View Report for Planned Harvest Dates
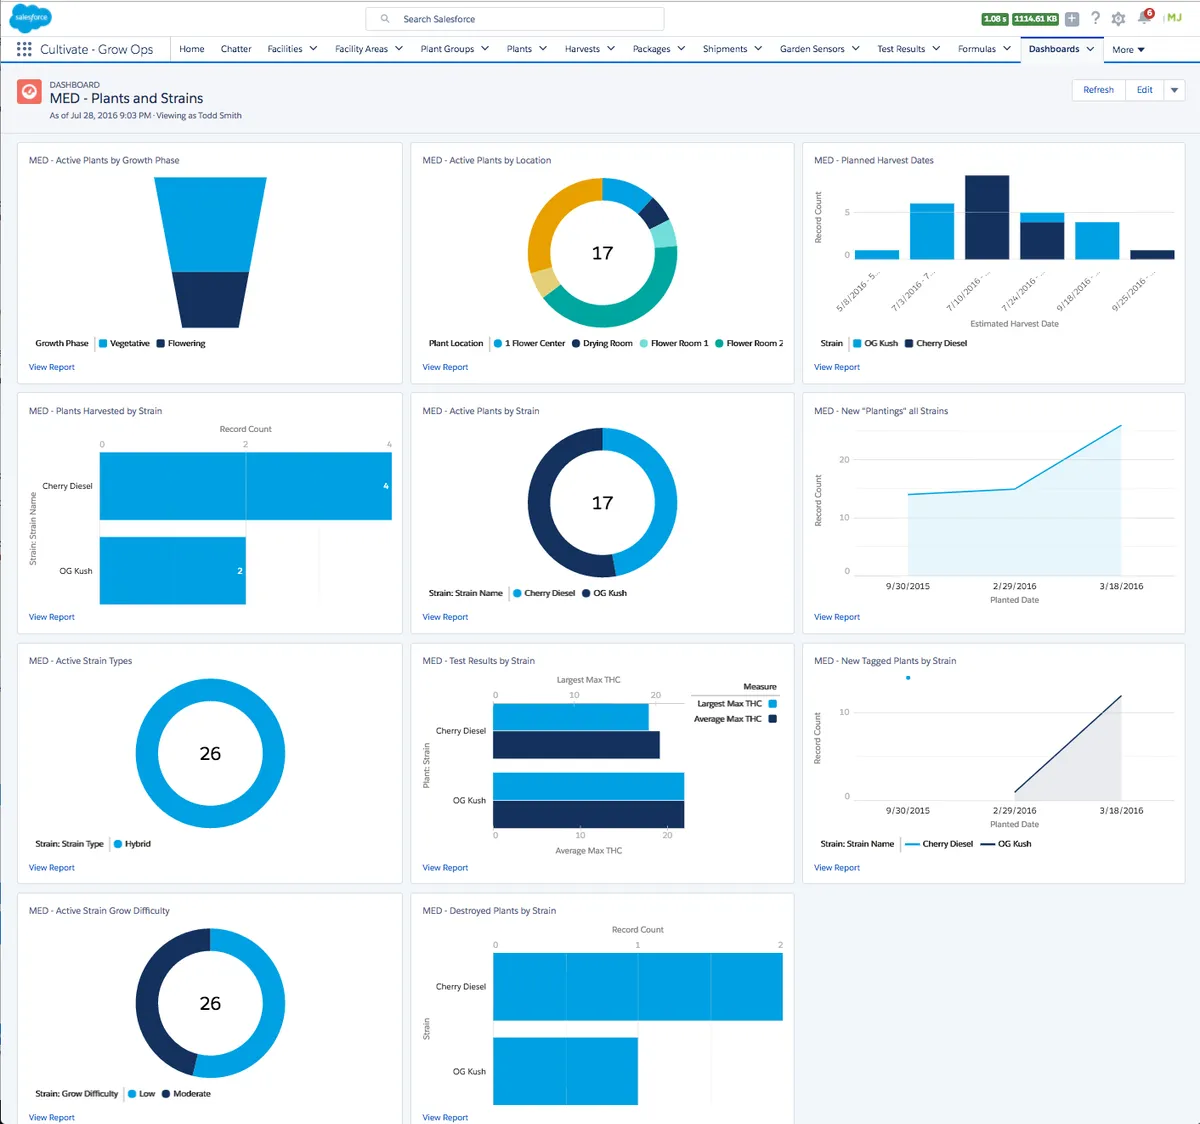 click(x=837, y=367)
